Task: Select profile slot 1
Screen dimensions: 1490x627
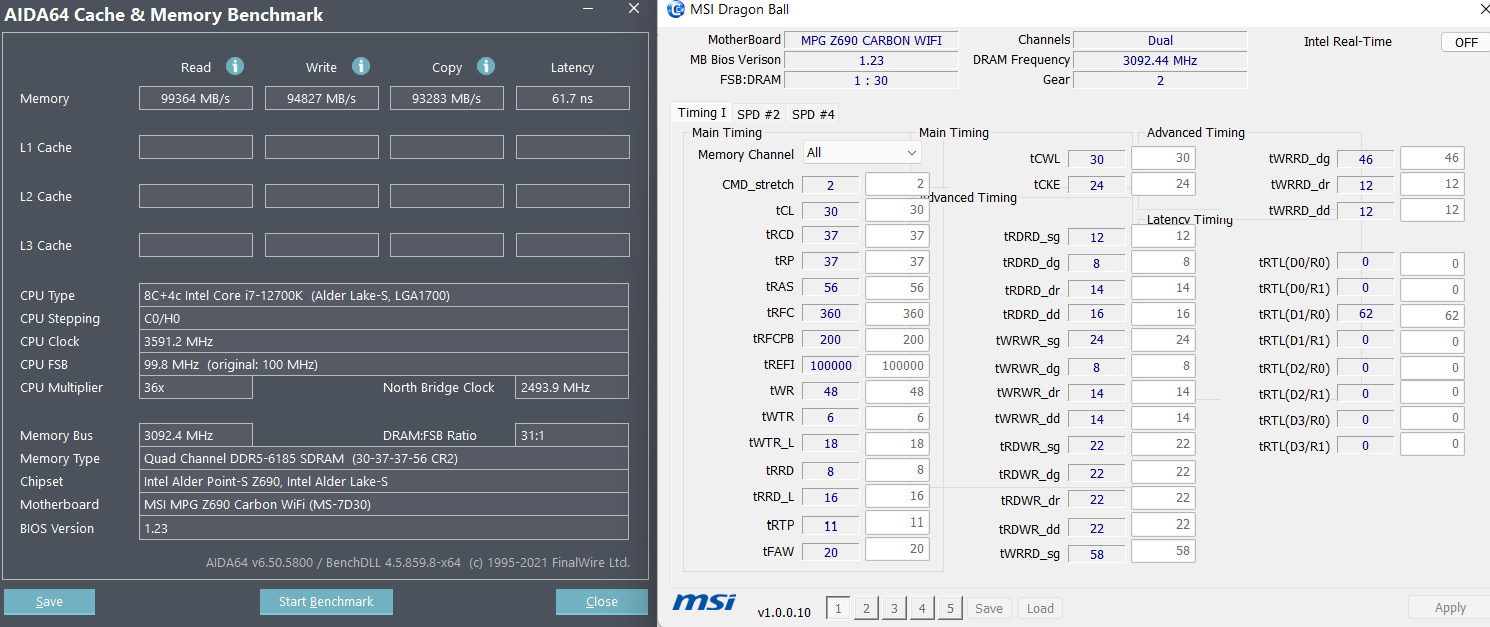Action: (x=838, y=608)
